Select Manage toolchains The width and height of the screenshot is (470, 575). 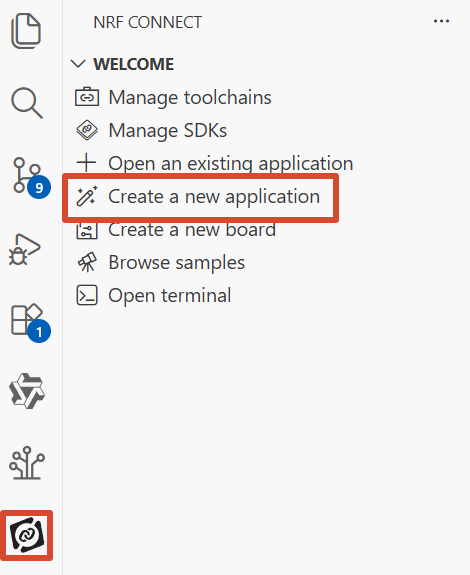tap(173, 98)
